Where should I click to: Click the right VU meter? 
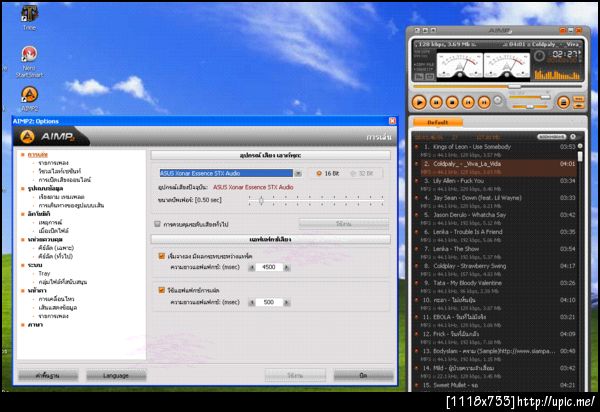click(507, 67)
